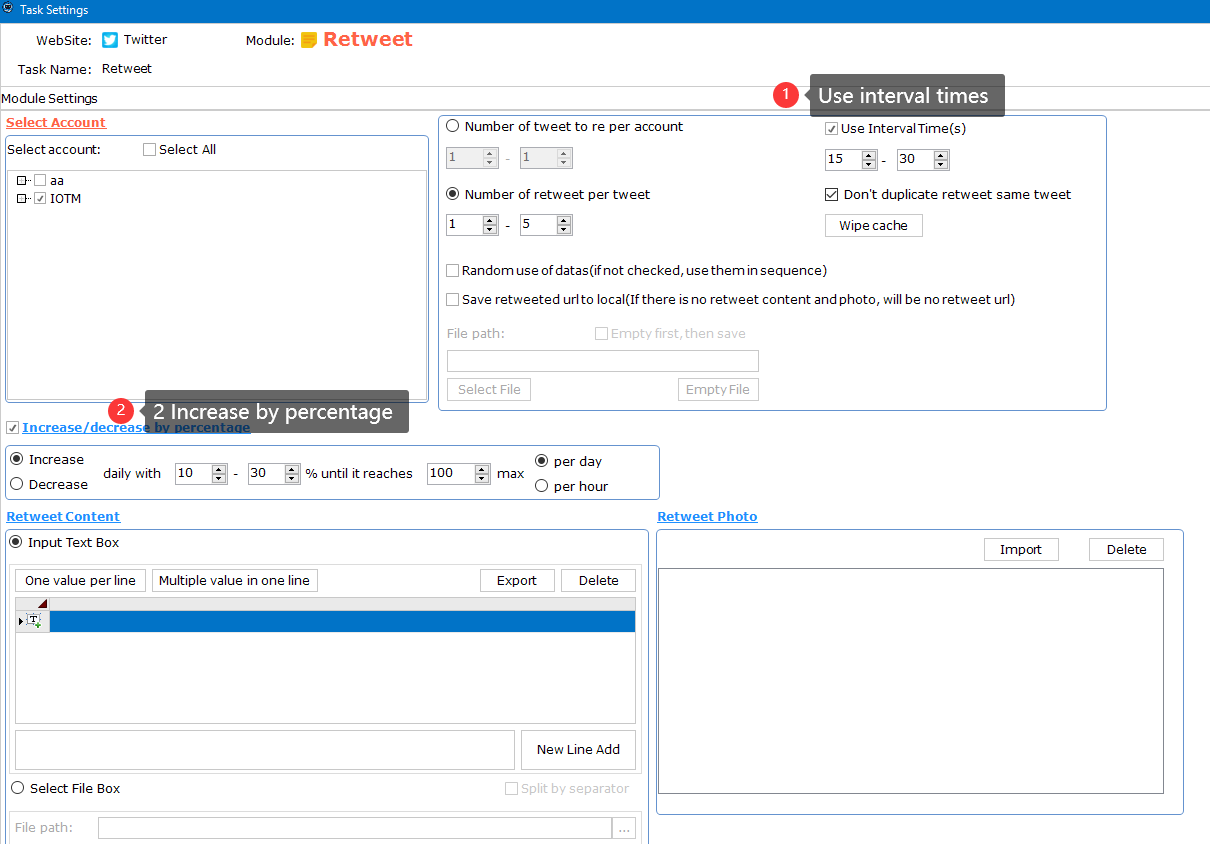Open file browser with the ellipsis button
The image size is (1210, 844).
pyautogui.click(x=624, y=828)
